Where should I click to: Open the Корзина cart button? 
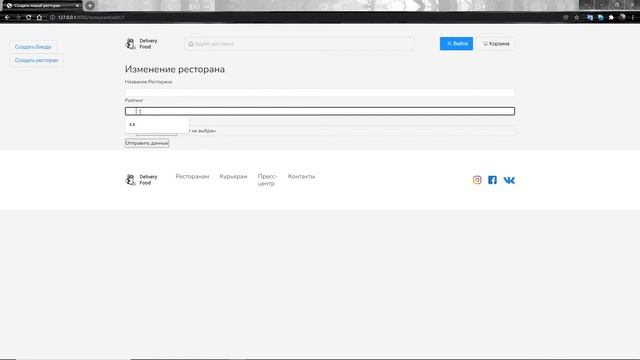pos(496,44)
